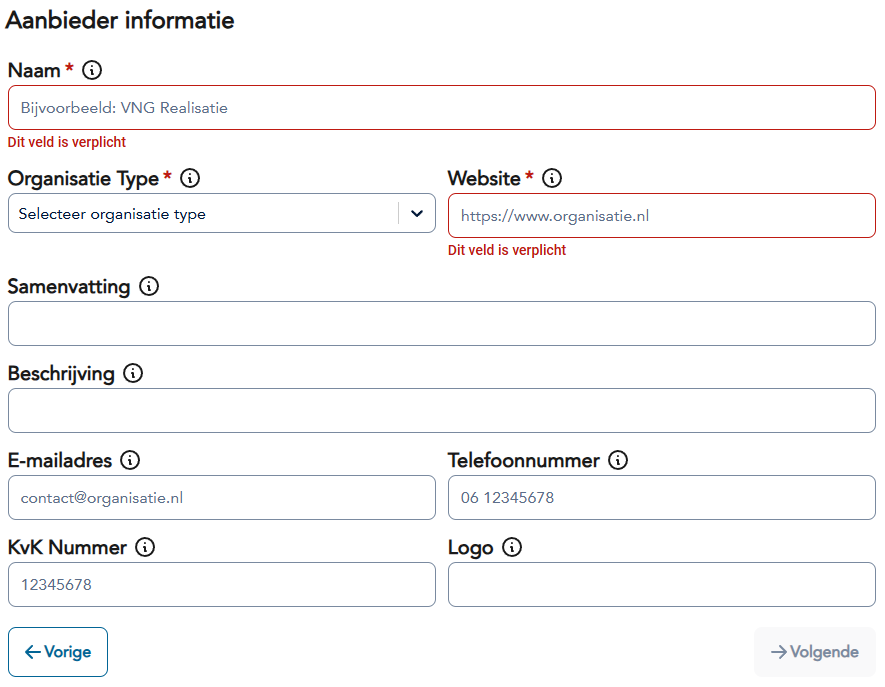Click inside the Beschrijving field

click(441, 411)
